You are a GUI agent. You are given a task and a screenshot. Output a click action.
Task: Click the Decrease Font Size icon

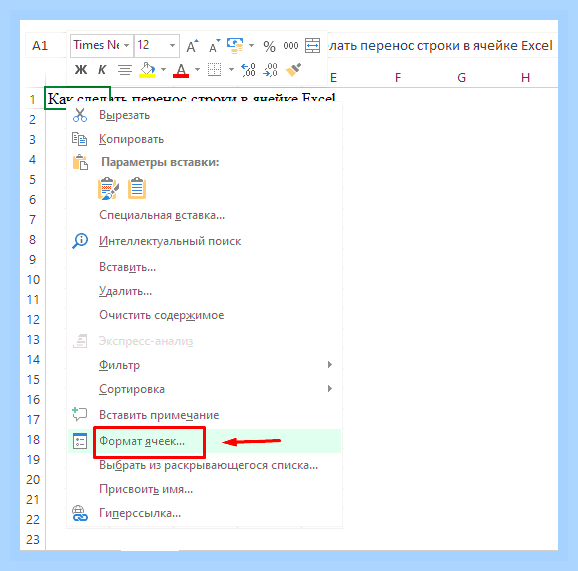[214, 46]
